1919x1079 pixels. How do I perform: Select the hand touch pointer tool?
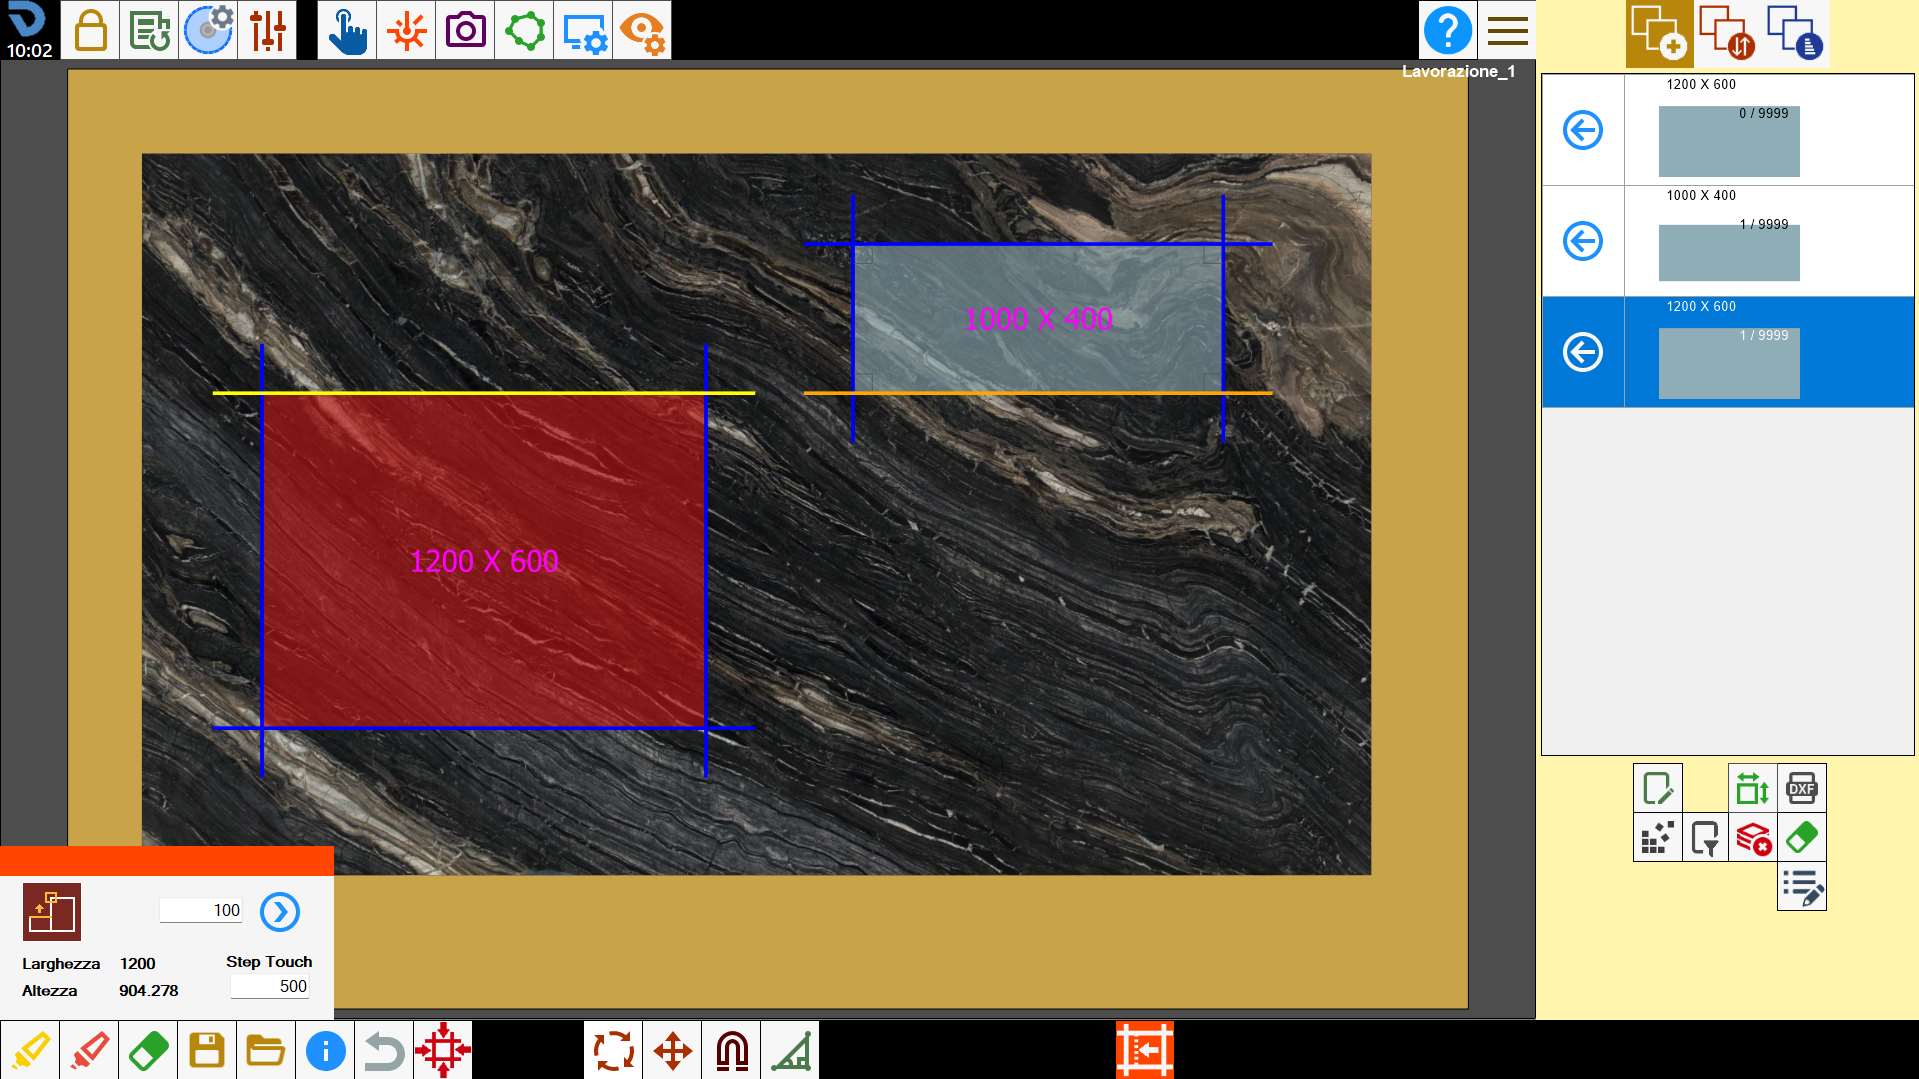coord(347,30)
